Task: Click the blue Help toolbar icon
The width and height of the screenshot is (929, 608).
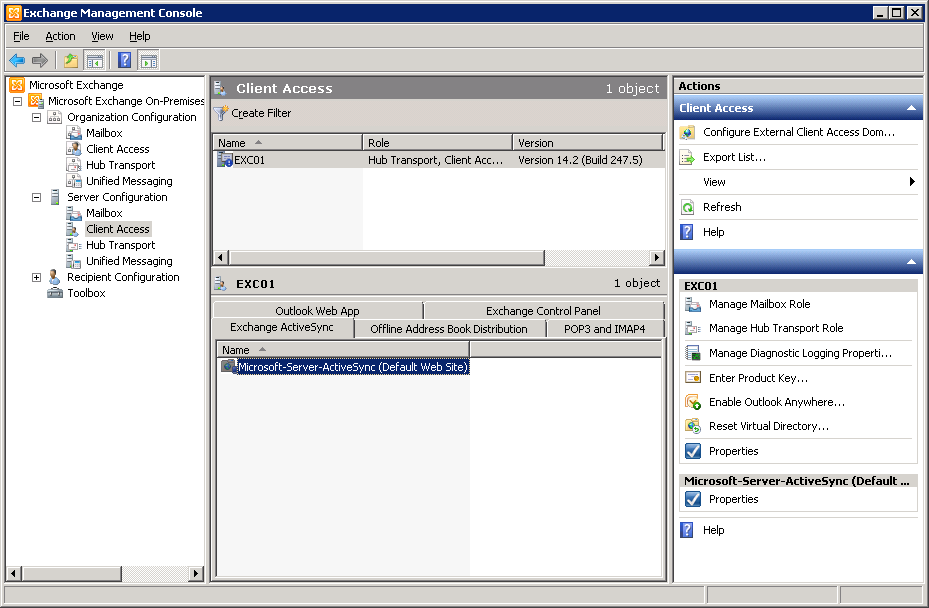Action: [124, 60]
